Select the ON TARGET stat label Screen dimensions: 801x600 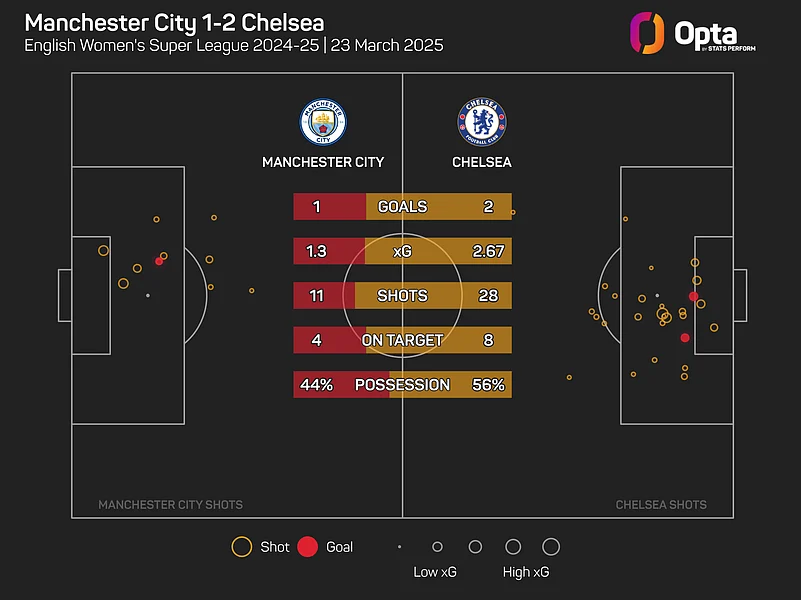tap(402, 340)
